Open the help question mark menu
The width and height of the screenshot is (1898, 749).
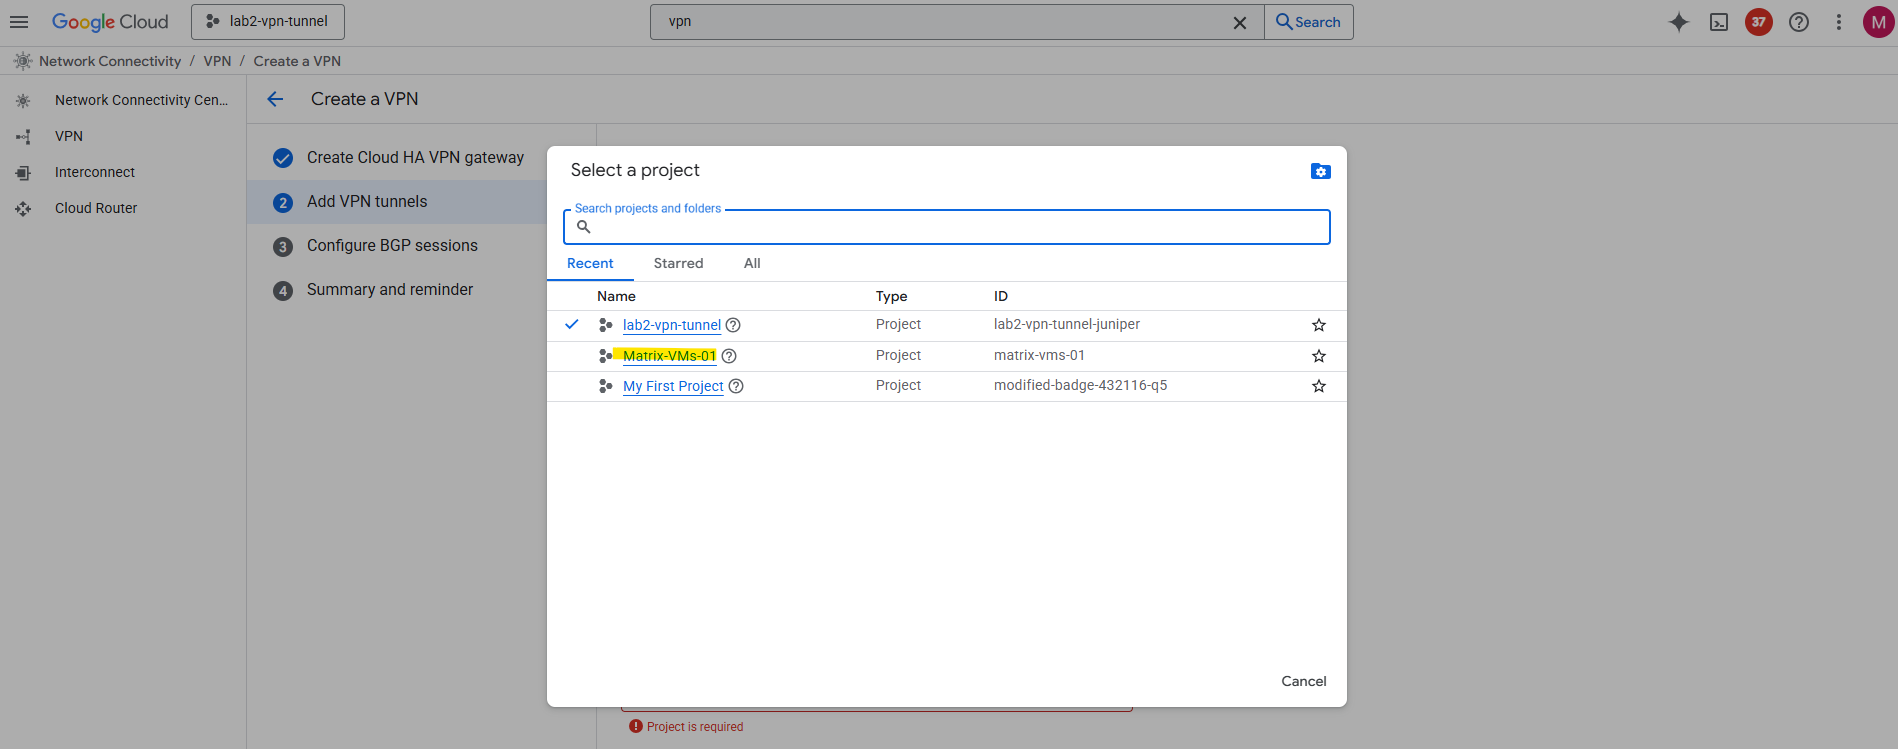1799,22
